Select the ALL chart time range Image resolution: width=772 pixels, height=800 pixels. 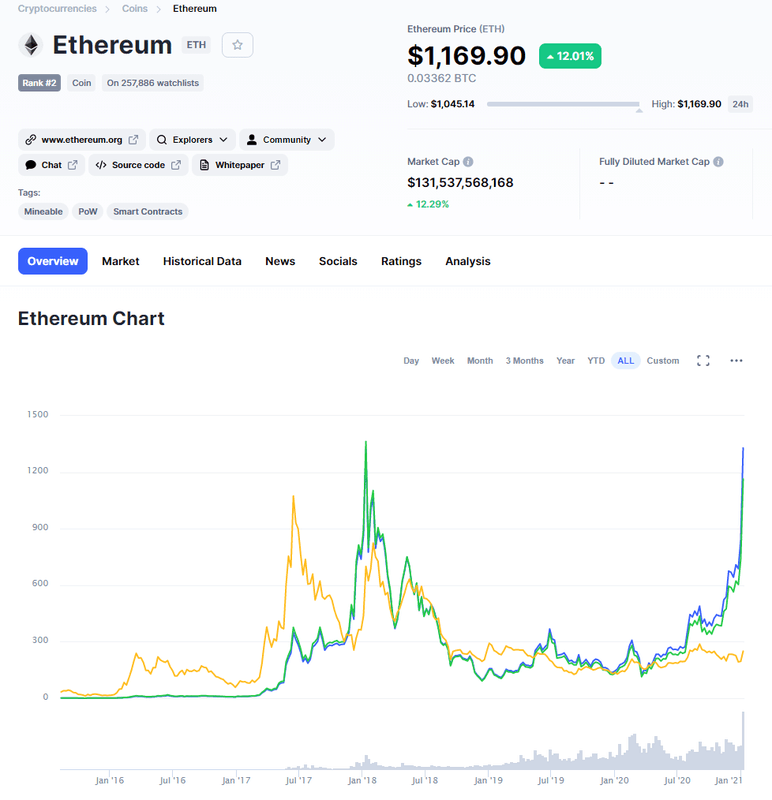tap(626, 361)
